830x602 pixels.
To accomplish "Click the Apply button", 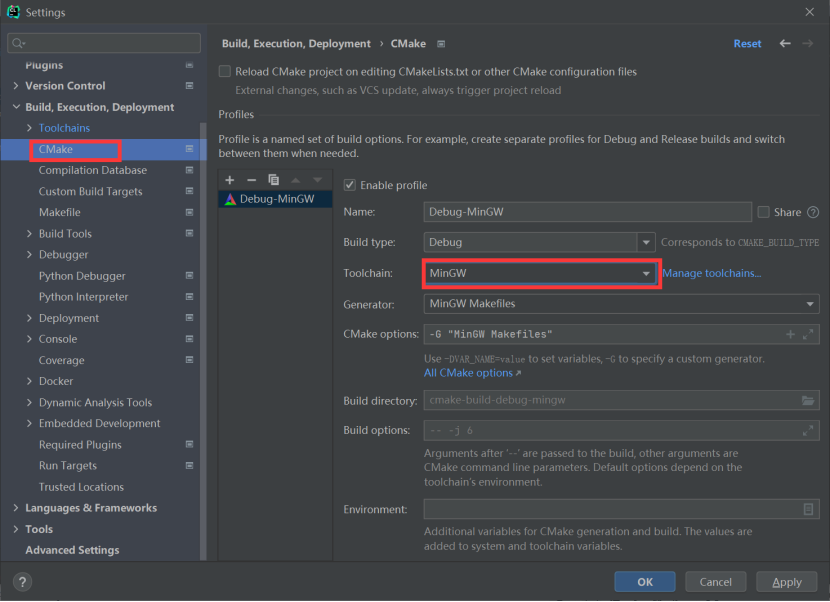I will [787, 582].
